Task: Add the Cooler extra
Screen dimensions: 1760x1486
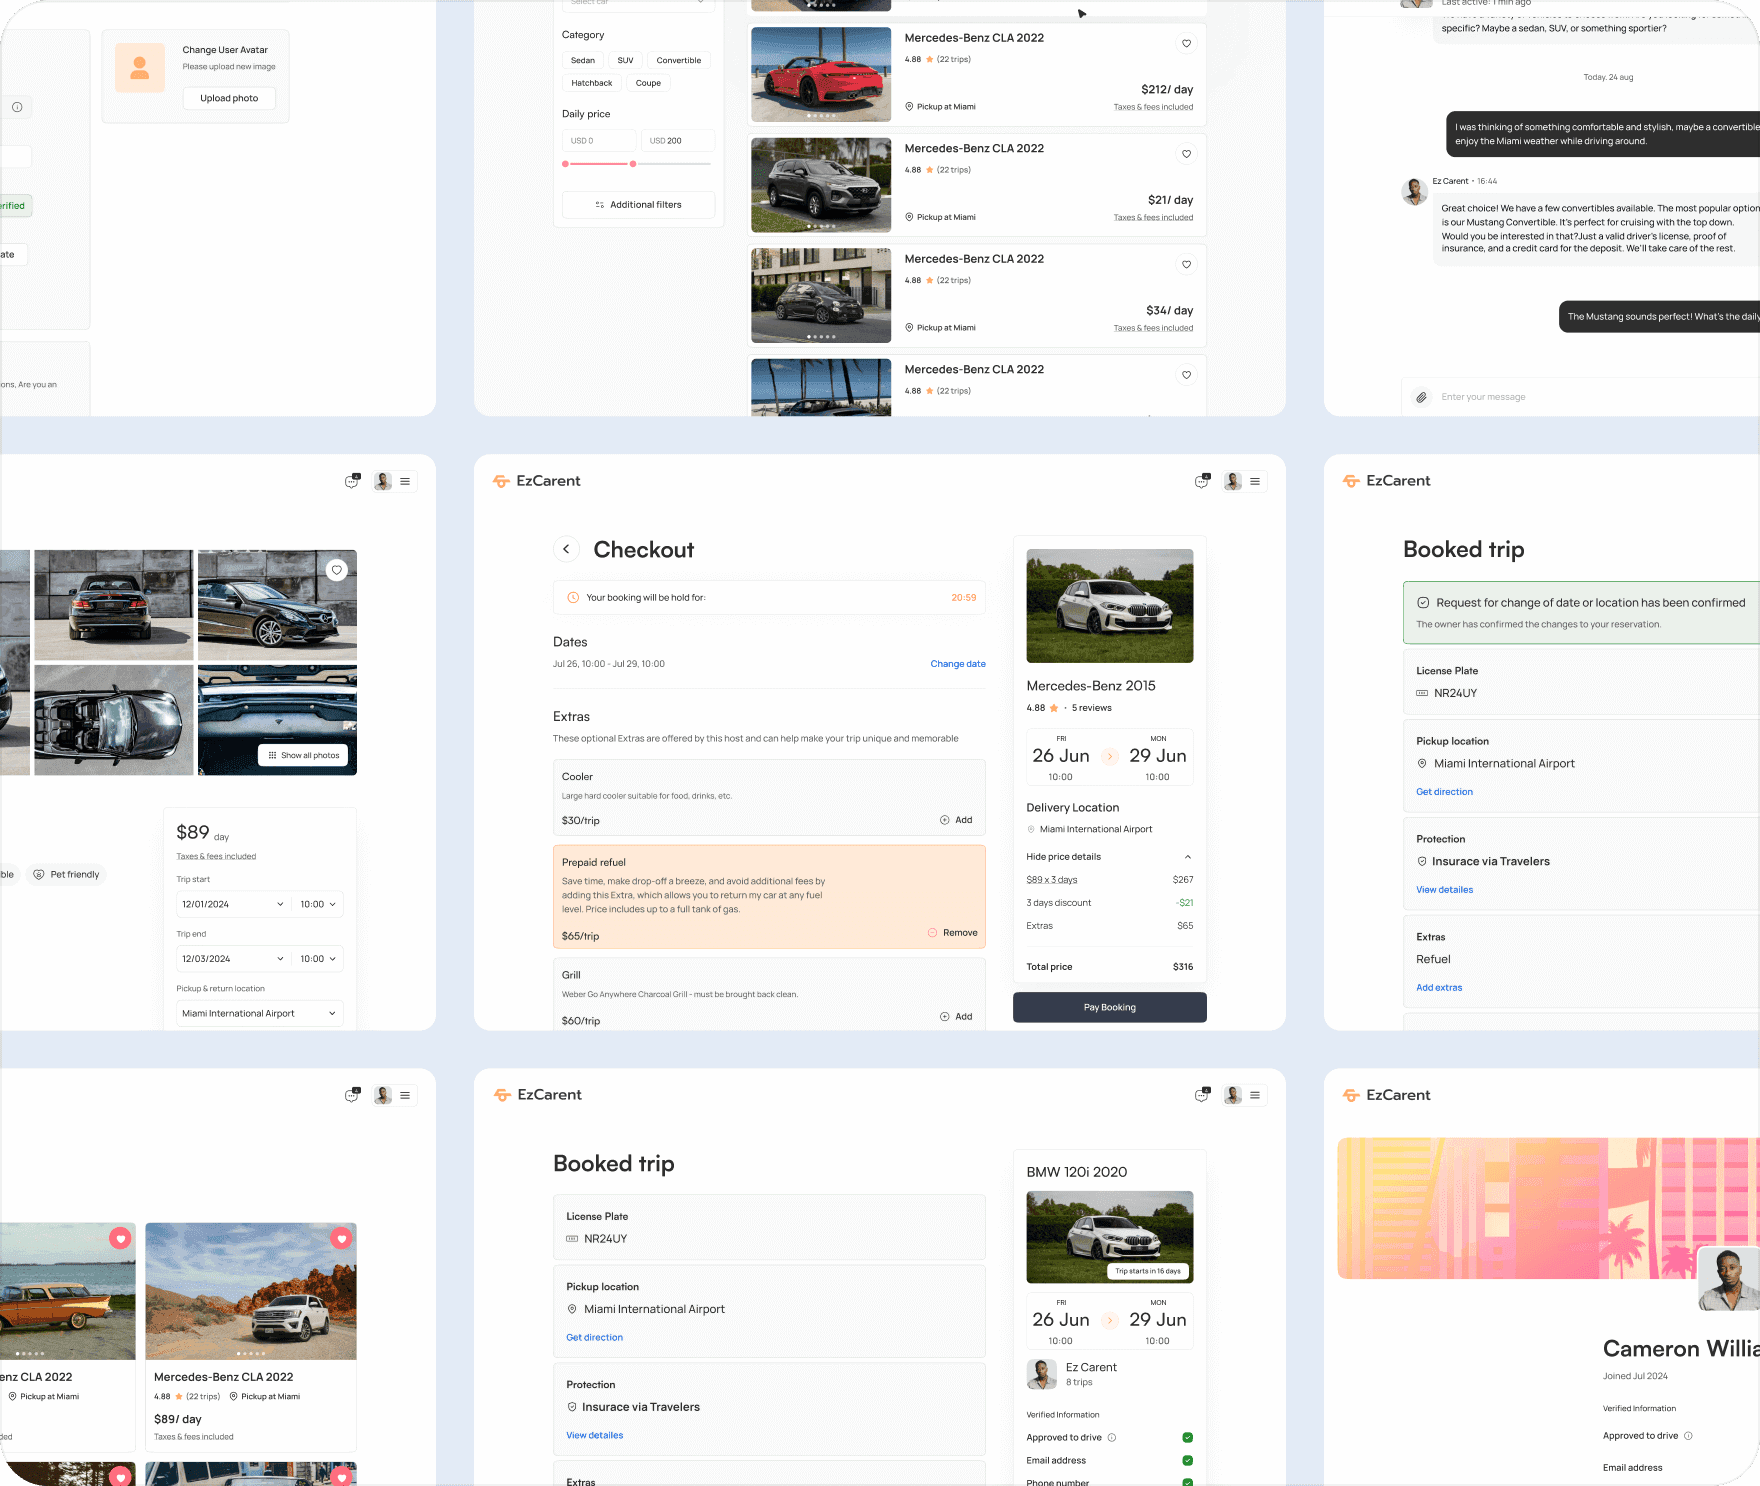Action: [956, 820]
